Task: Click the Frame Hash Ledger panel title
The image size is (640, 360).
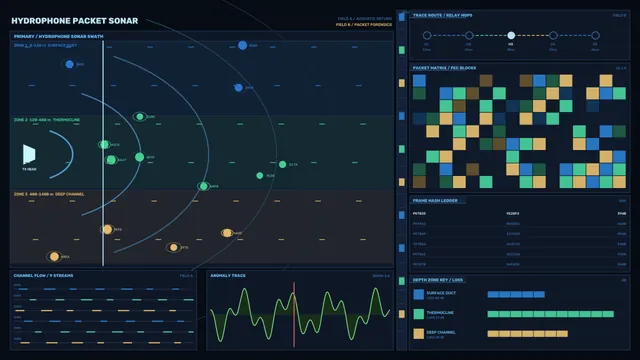Action: pos(435,200)
